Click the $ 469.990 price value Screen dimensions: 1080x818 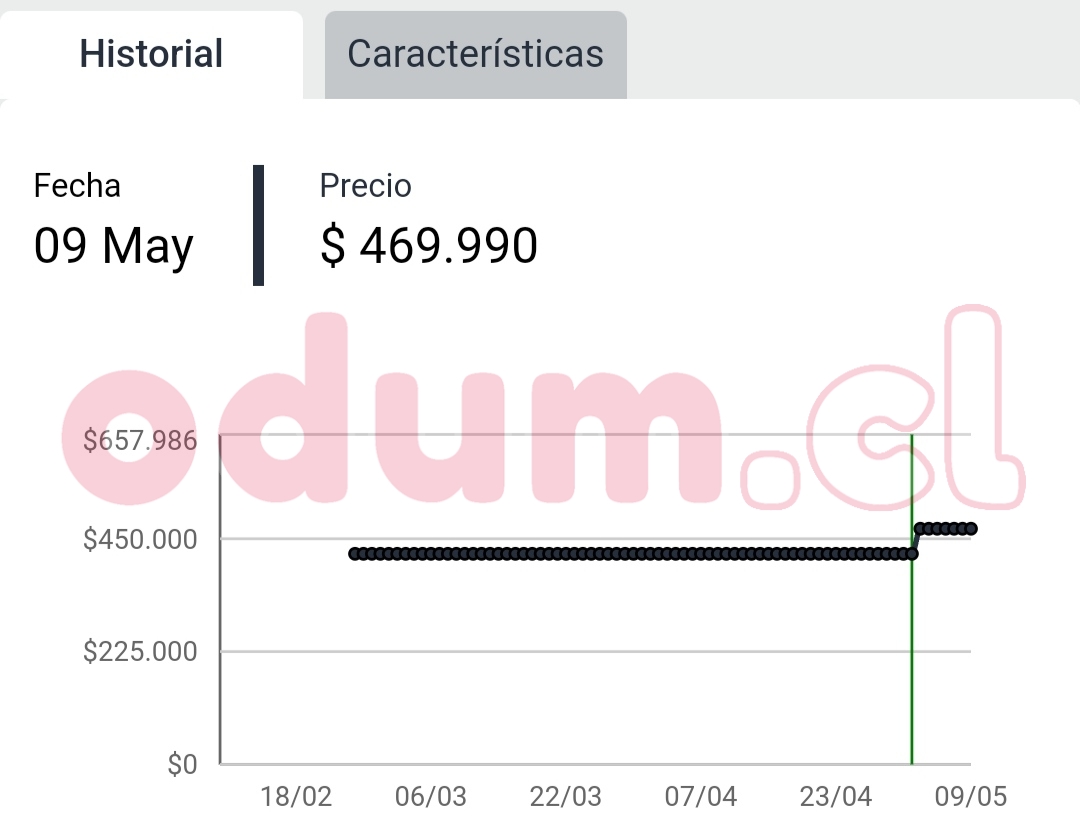(429, 246)
